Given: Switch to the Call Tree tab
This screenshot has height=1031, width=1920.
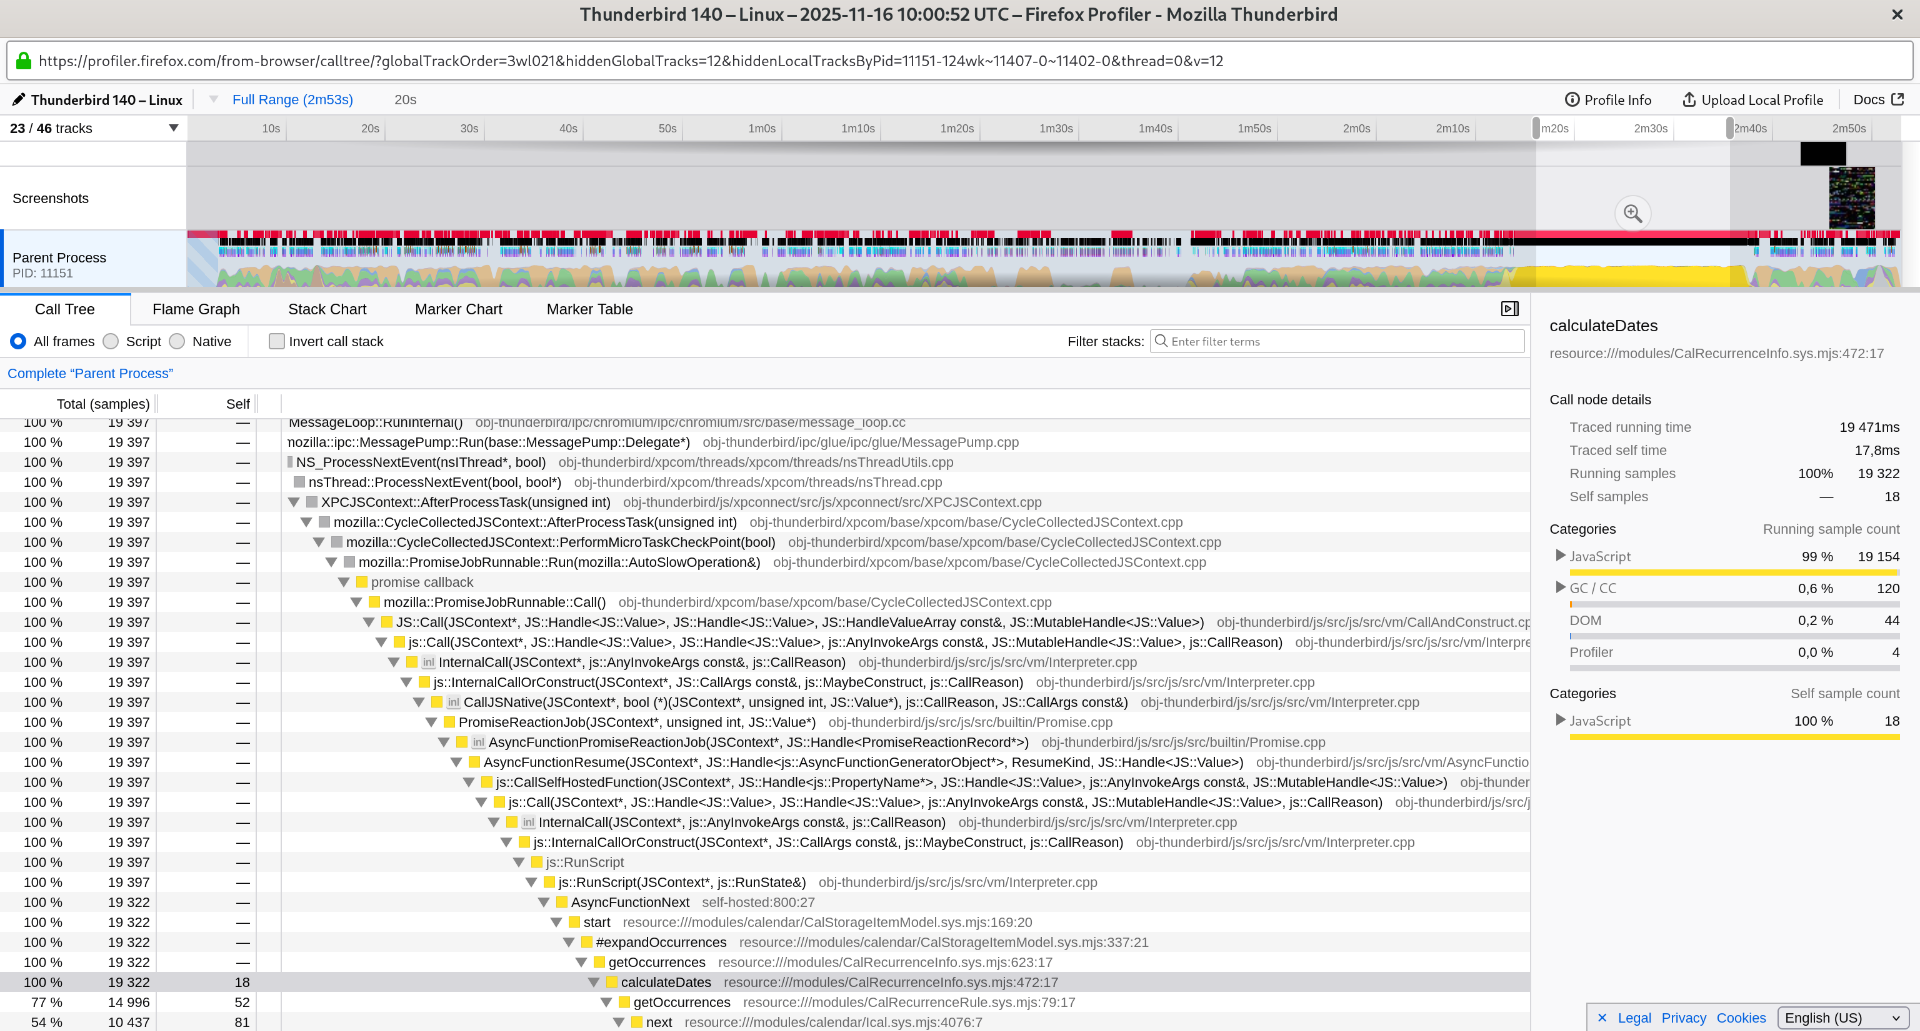Looking at the screenshot, I should [x=65, y=309].
